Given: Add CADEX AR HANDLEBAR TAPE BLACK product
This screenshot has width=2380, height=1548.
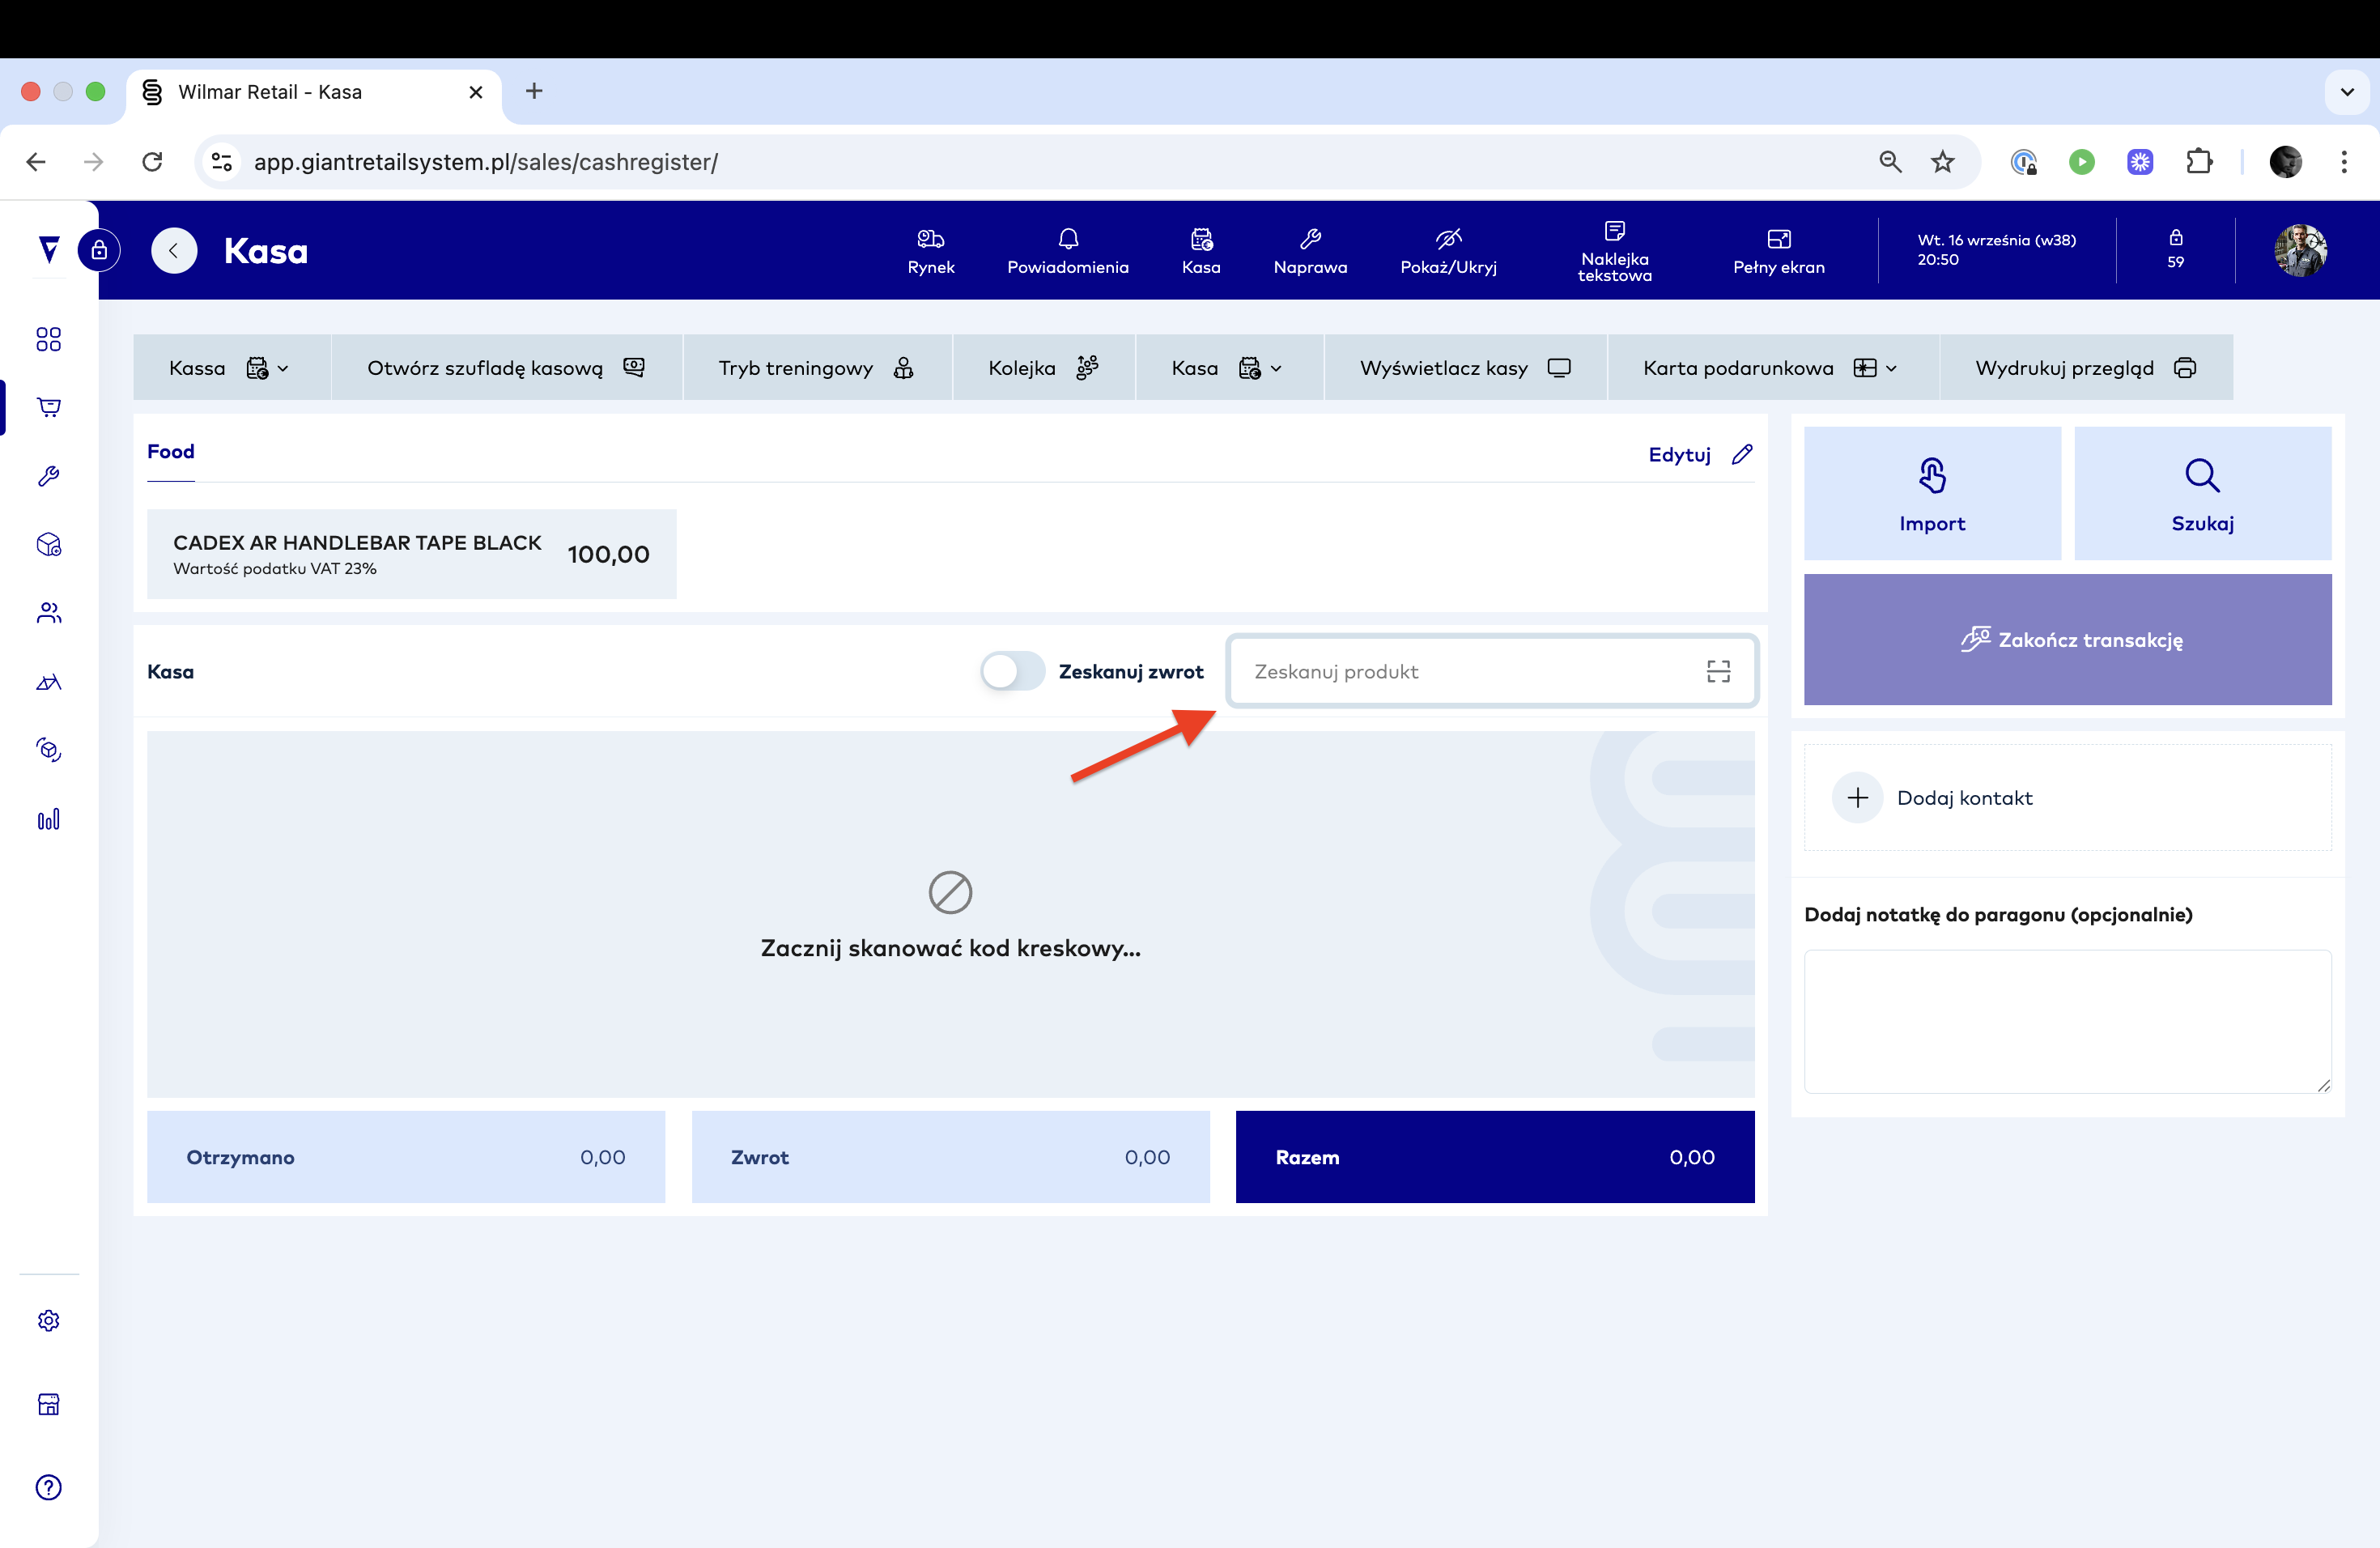Looking at the screenshot, I should (411, 554).
